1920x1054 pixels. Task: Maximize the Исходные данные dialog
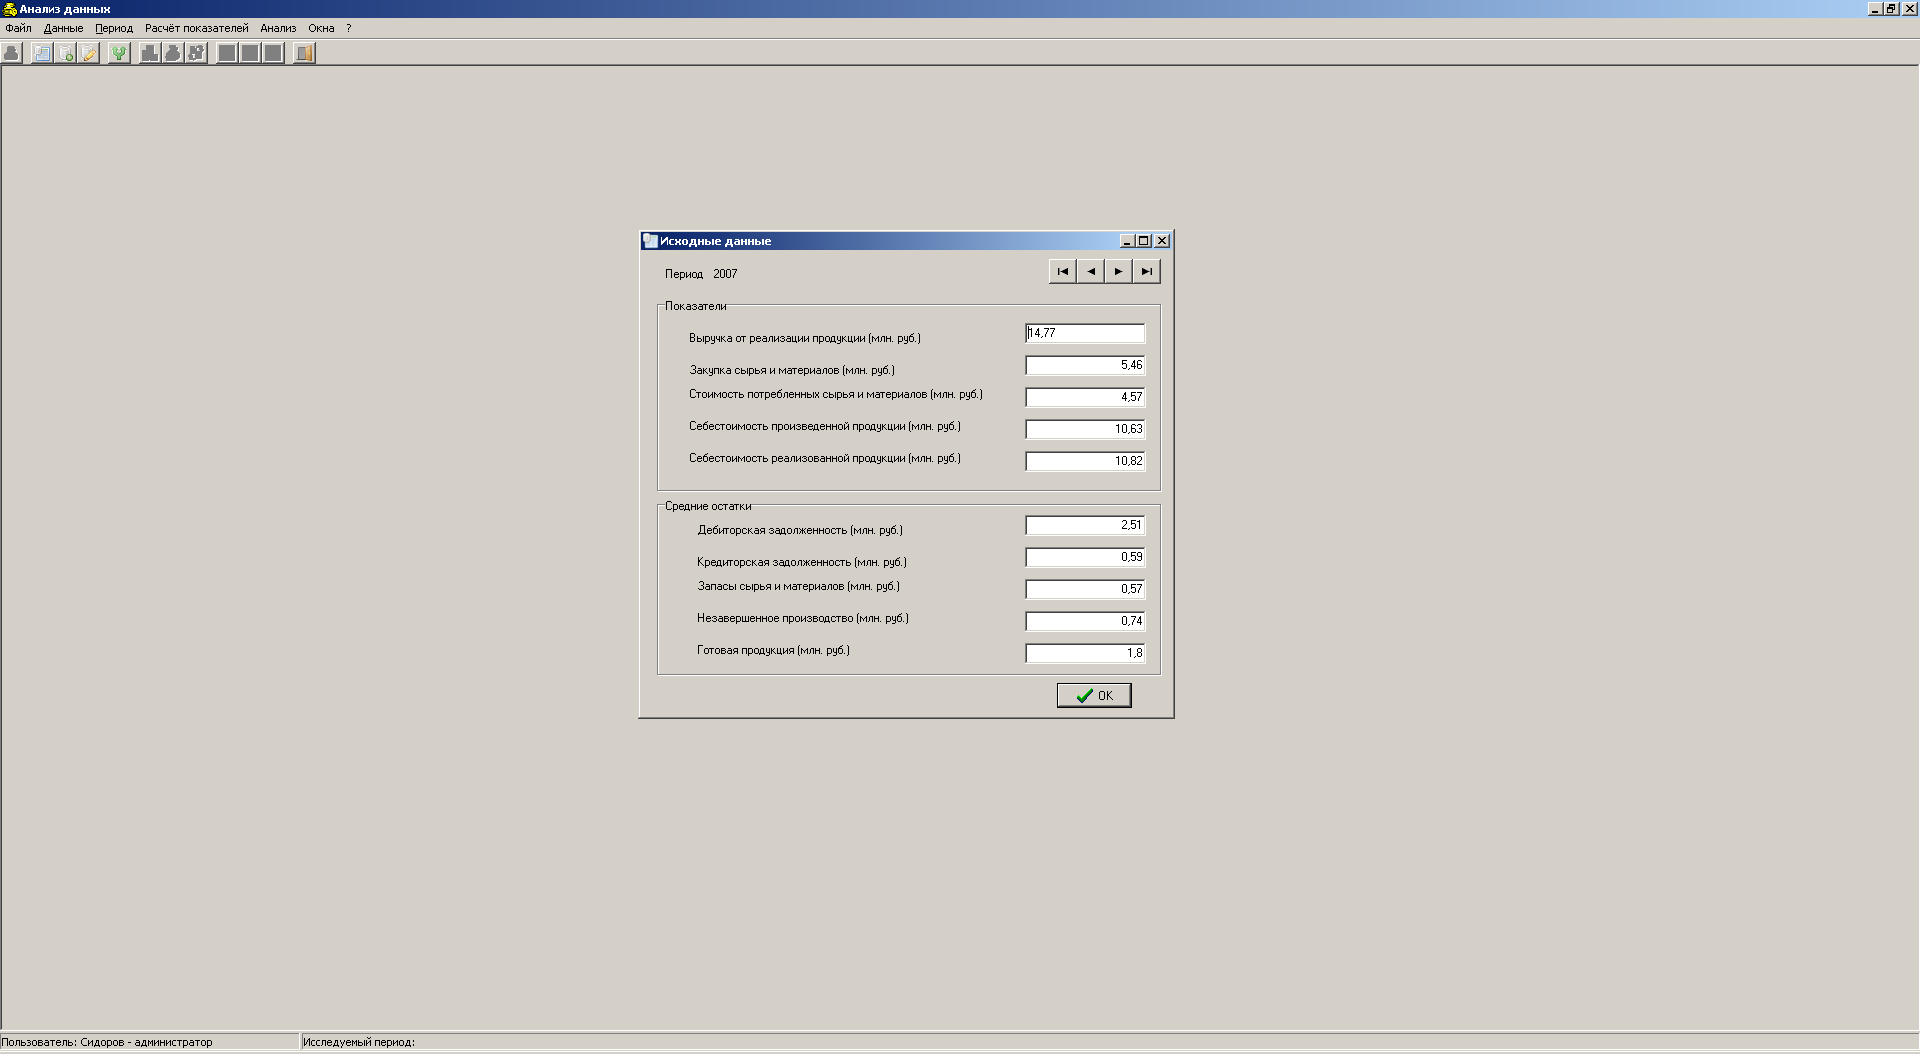click(x=1143, y=241)
